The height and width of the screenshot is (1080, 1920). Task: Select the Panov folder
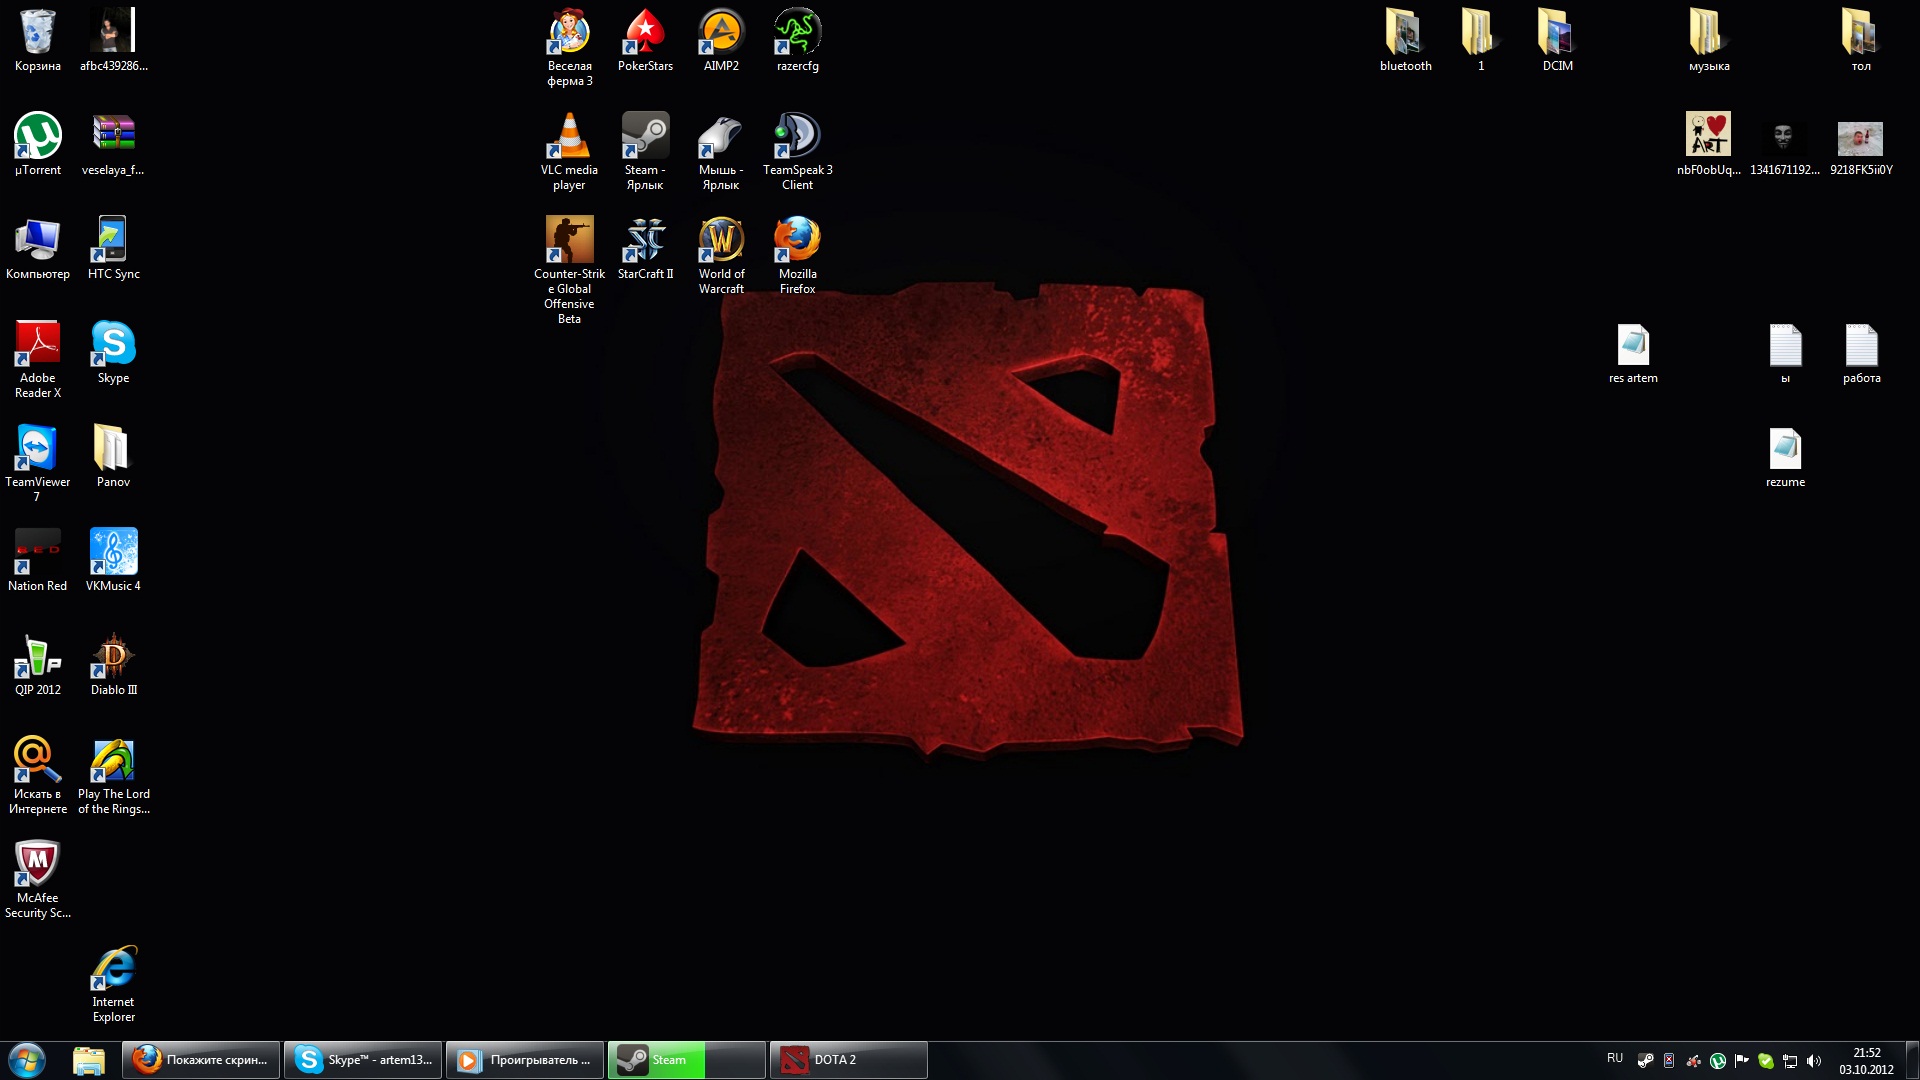point(114,456)
